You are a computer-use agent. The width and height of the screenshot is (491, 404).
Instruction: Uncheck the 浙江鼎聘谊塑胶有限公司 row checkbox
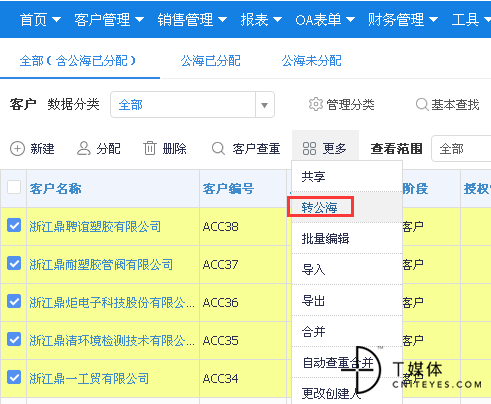point(14,225)
